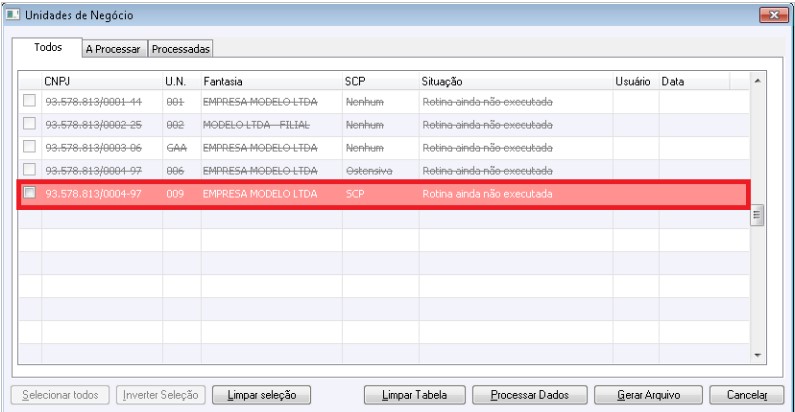This screenshot has width=795, height=412.
Task: Click the Unidades de Negócio window icon
Action: (x=12, y=15)
